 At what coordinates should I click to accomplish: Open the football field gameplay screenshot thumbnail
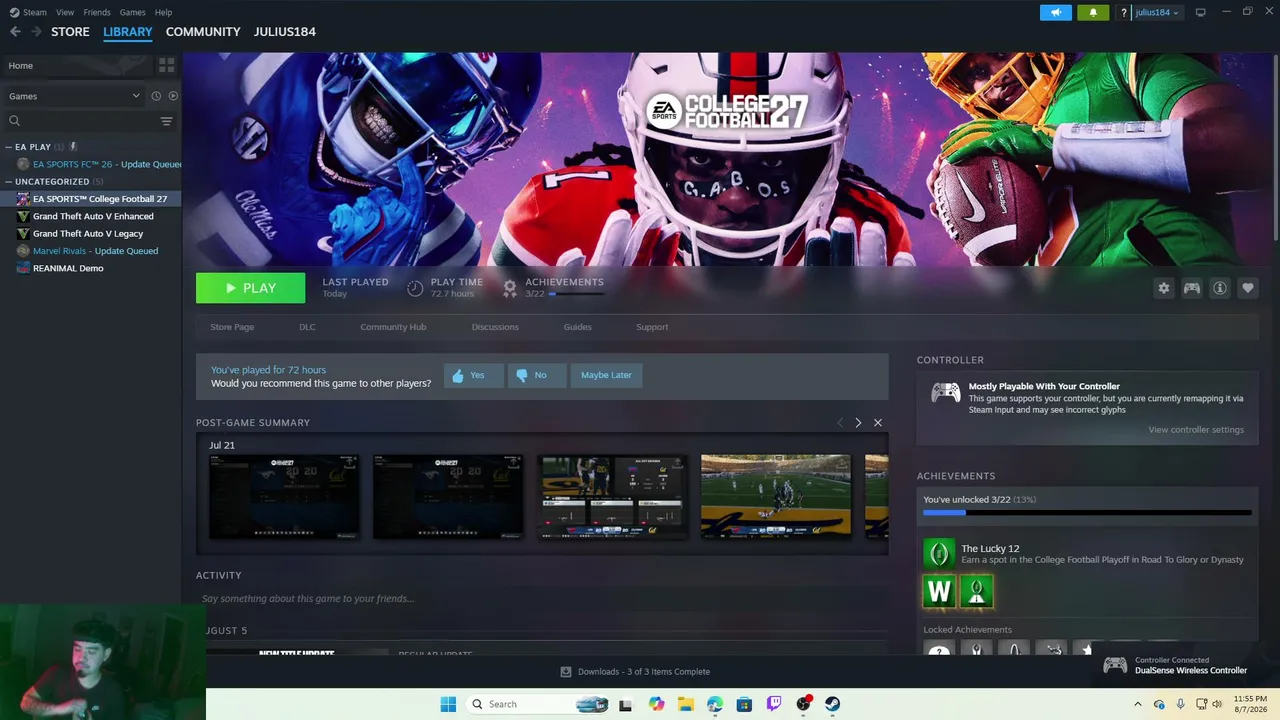[x=776, y=496]
